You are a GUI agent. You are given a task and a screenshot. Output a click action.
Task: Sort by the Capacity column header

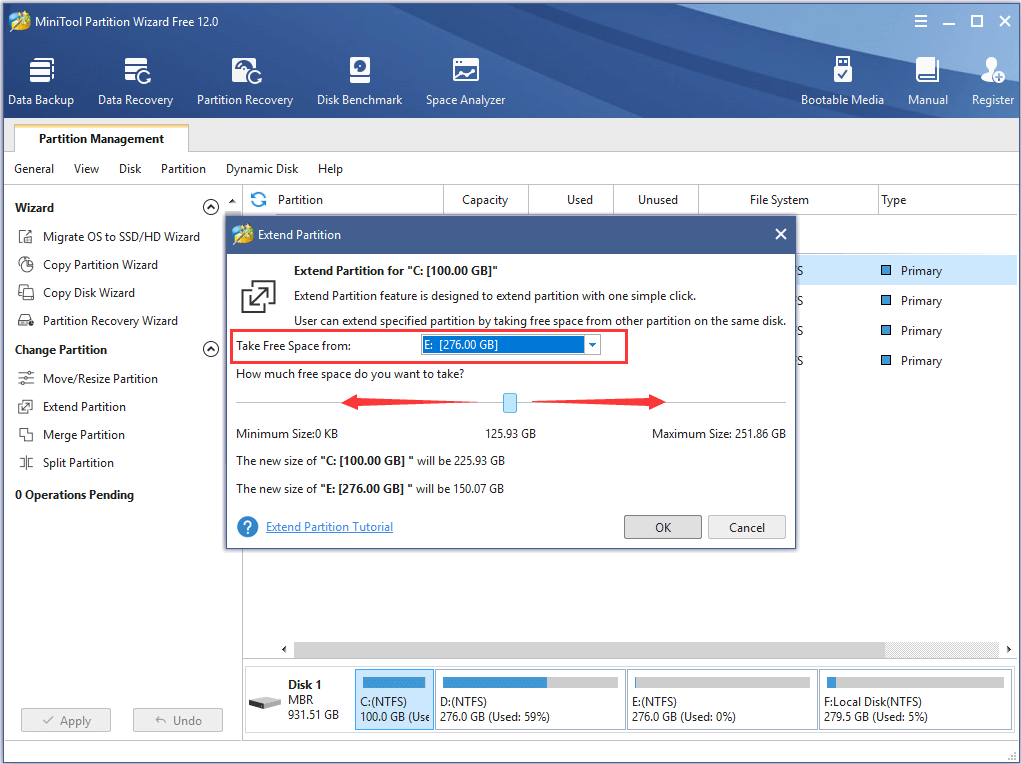(485, 199)
